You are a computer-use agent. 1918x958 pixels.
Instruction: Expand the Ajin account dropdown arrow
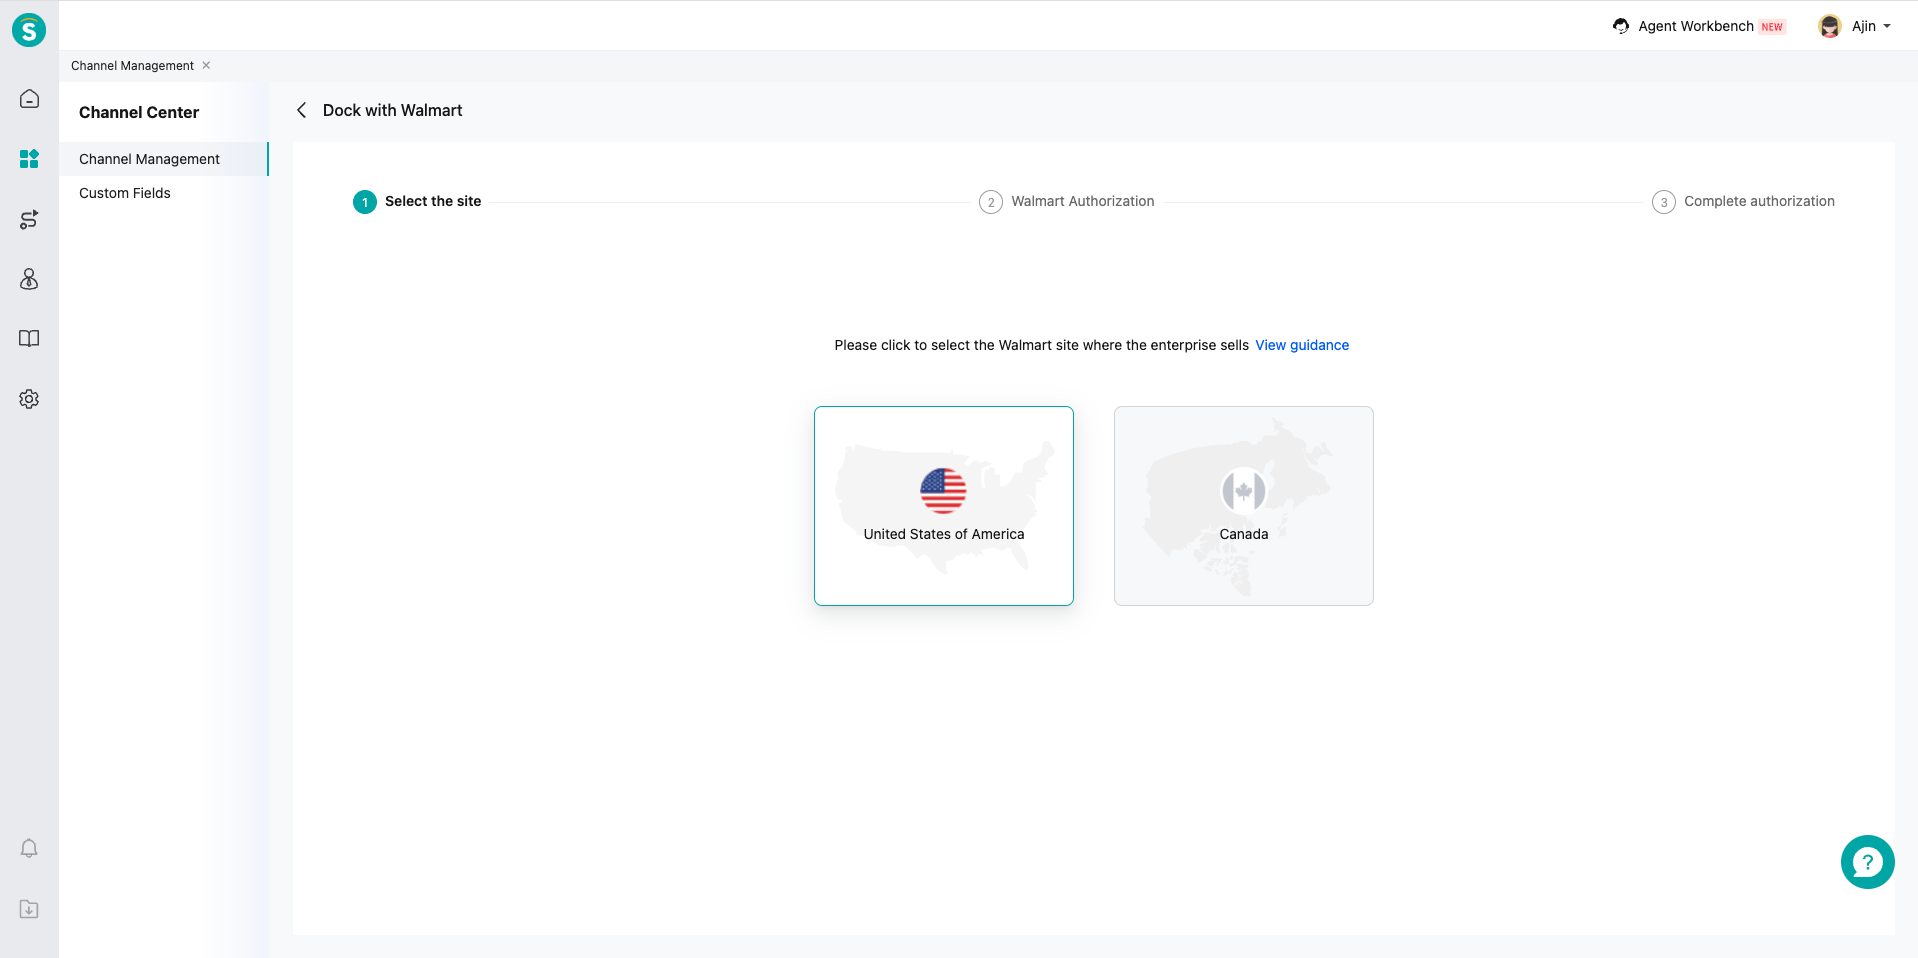1887,26
